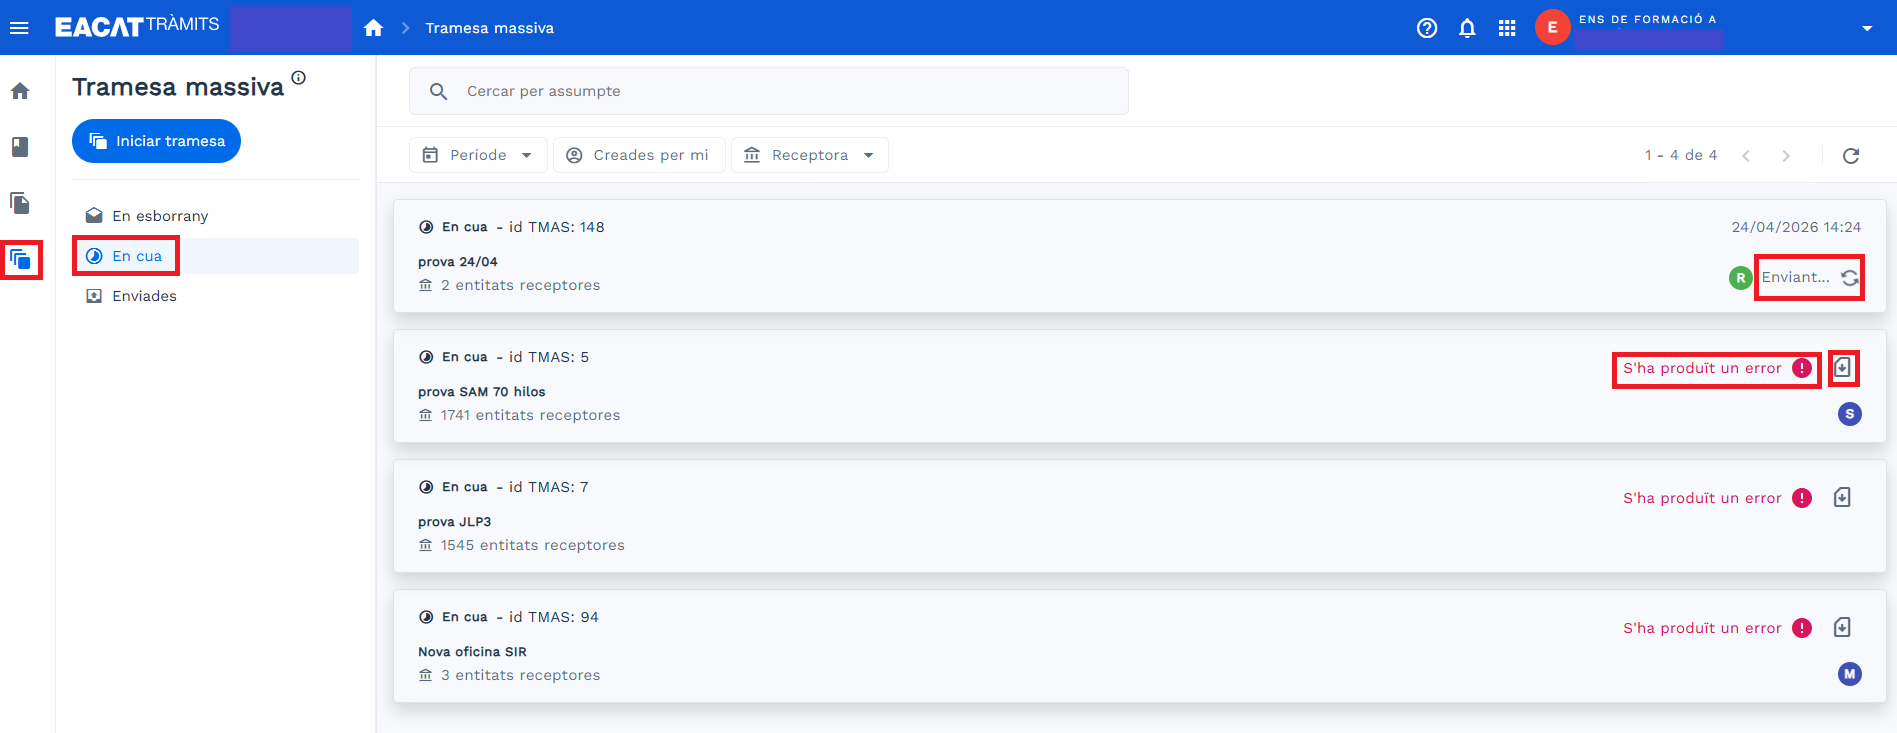The height and width of the screenshot is (733, 1897).
Task: Download error report for TMAS 94
Action: tap(1842, 628)
